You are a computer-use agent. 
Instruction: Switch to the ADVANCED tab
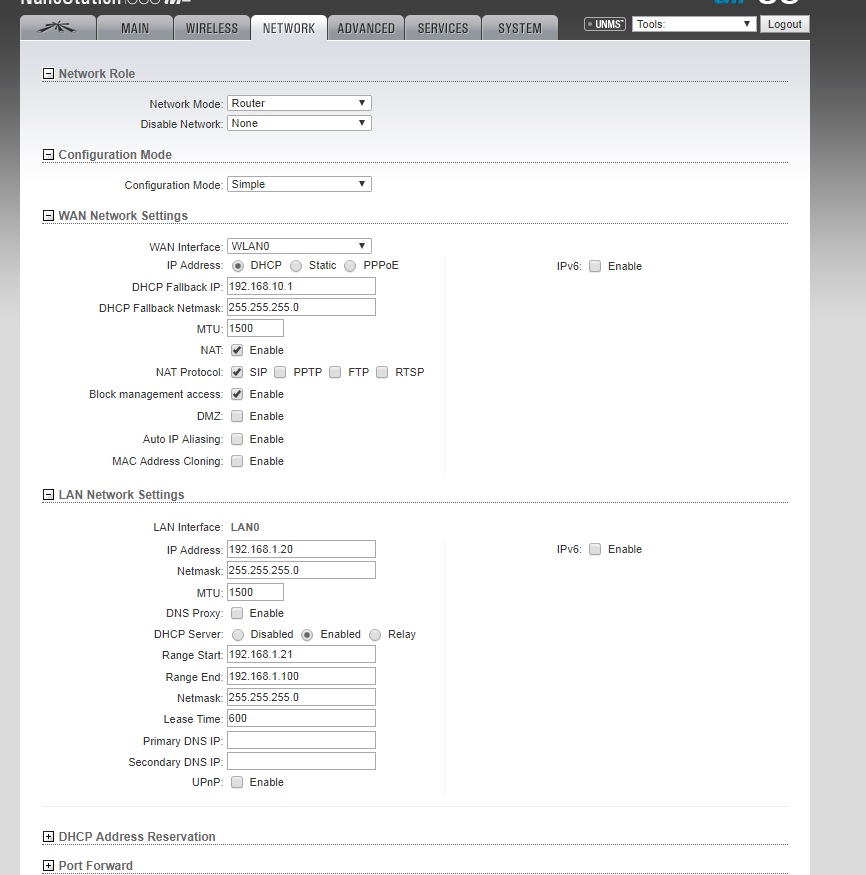365,28
